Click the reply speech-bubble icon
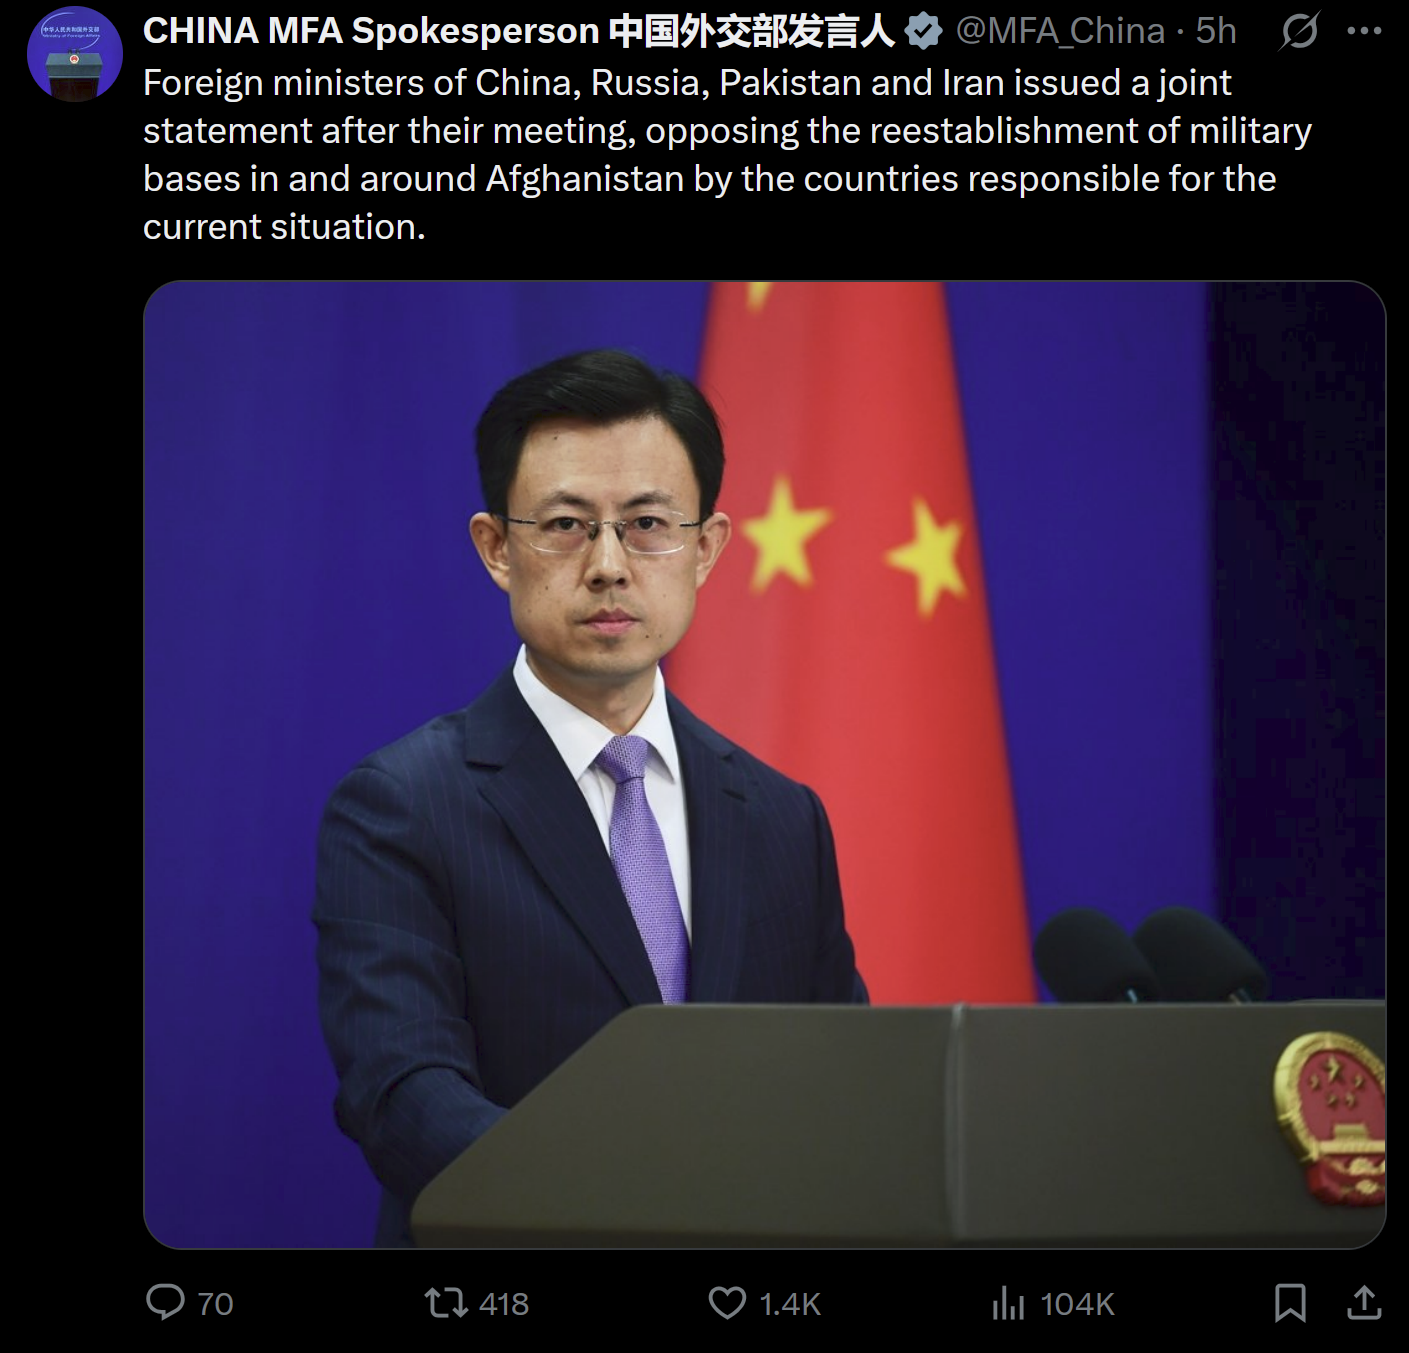This screenshot has width=1409, height=1353. [165, 1303]
